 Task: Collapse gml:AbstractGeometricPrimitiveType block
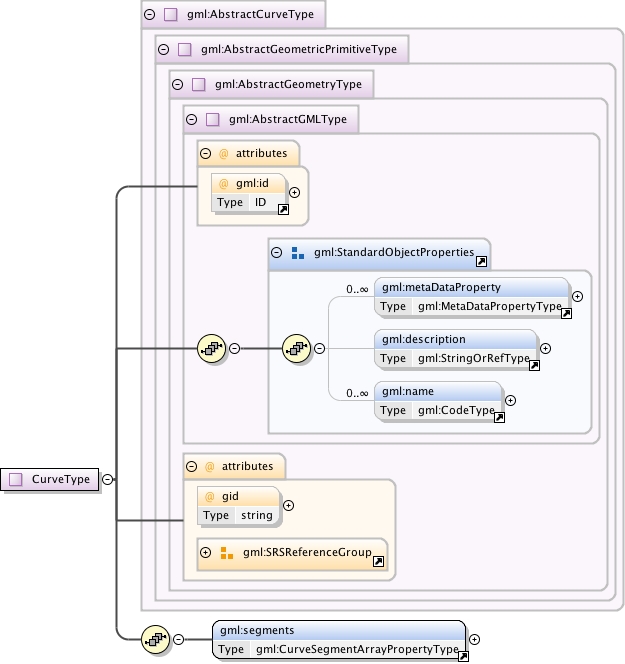(x=163, y=50)
